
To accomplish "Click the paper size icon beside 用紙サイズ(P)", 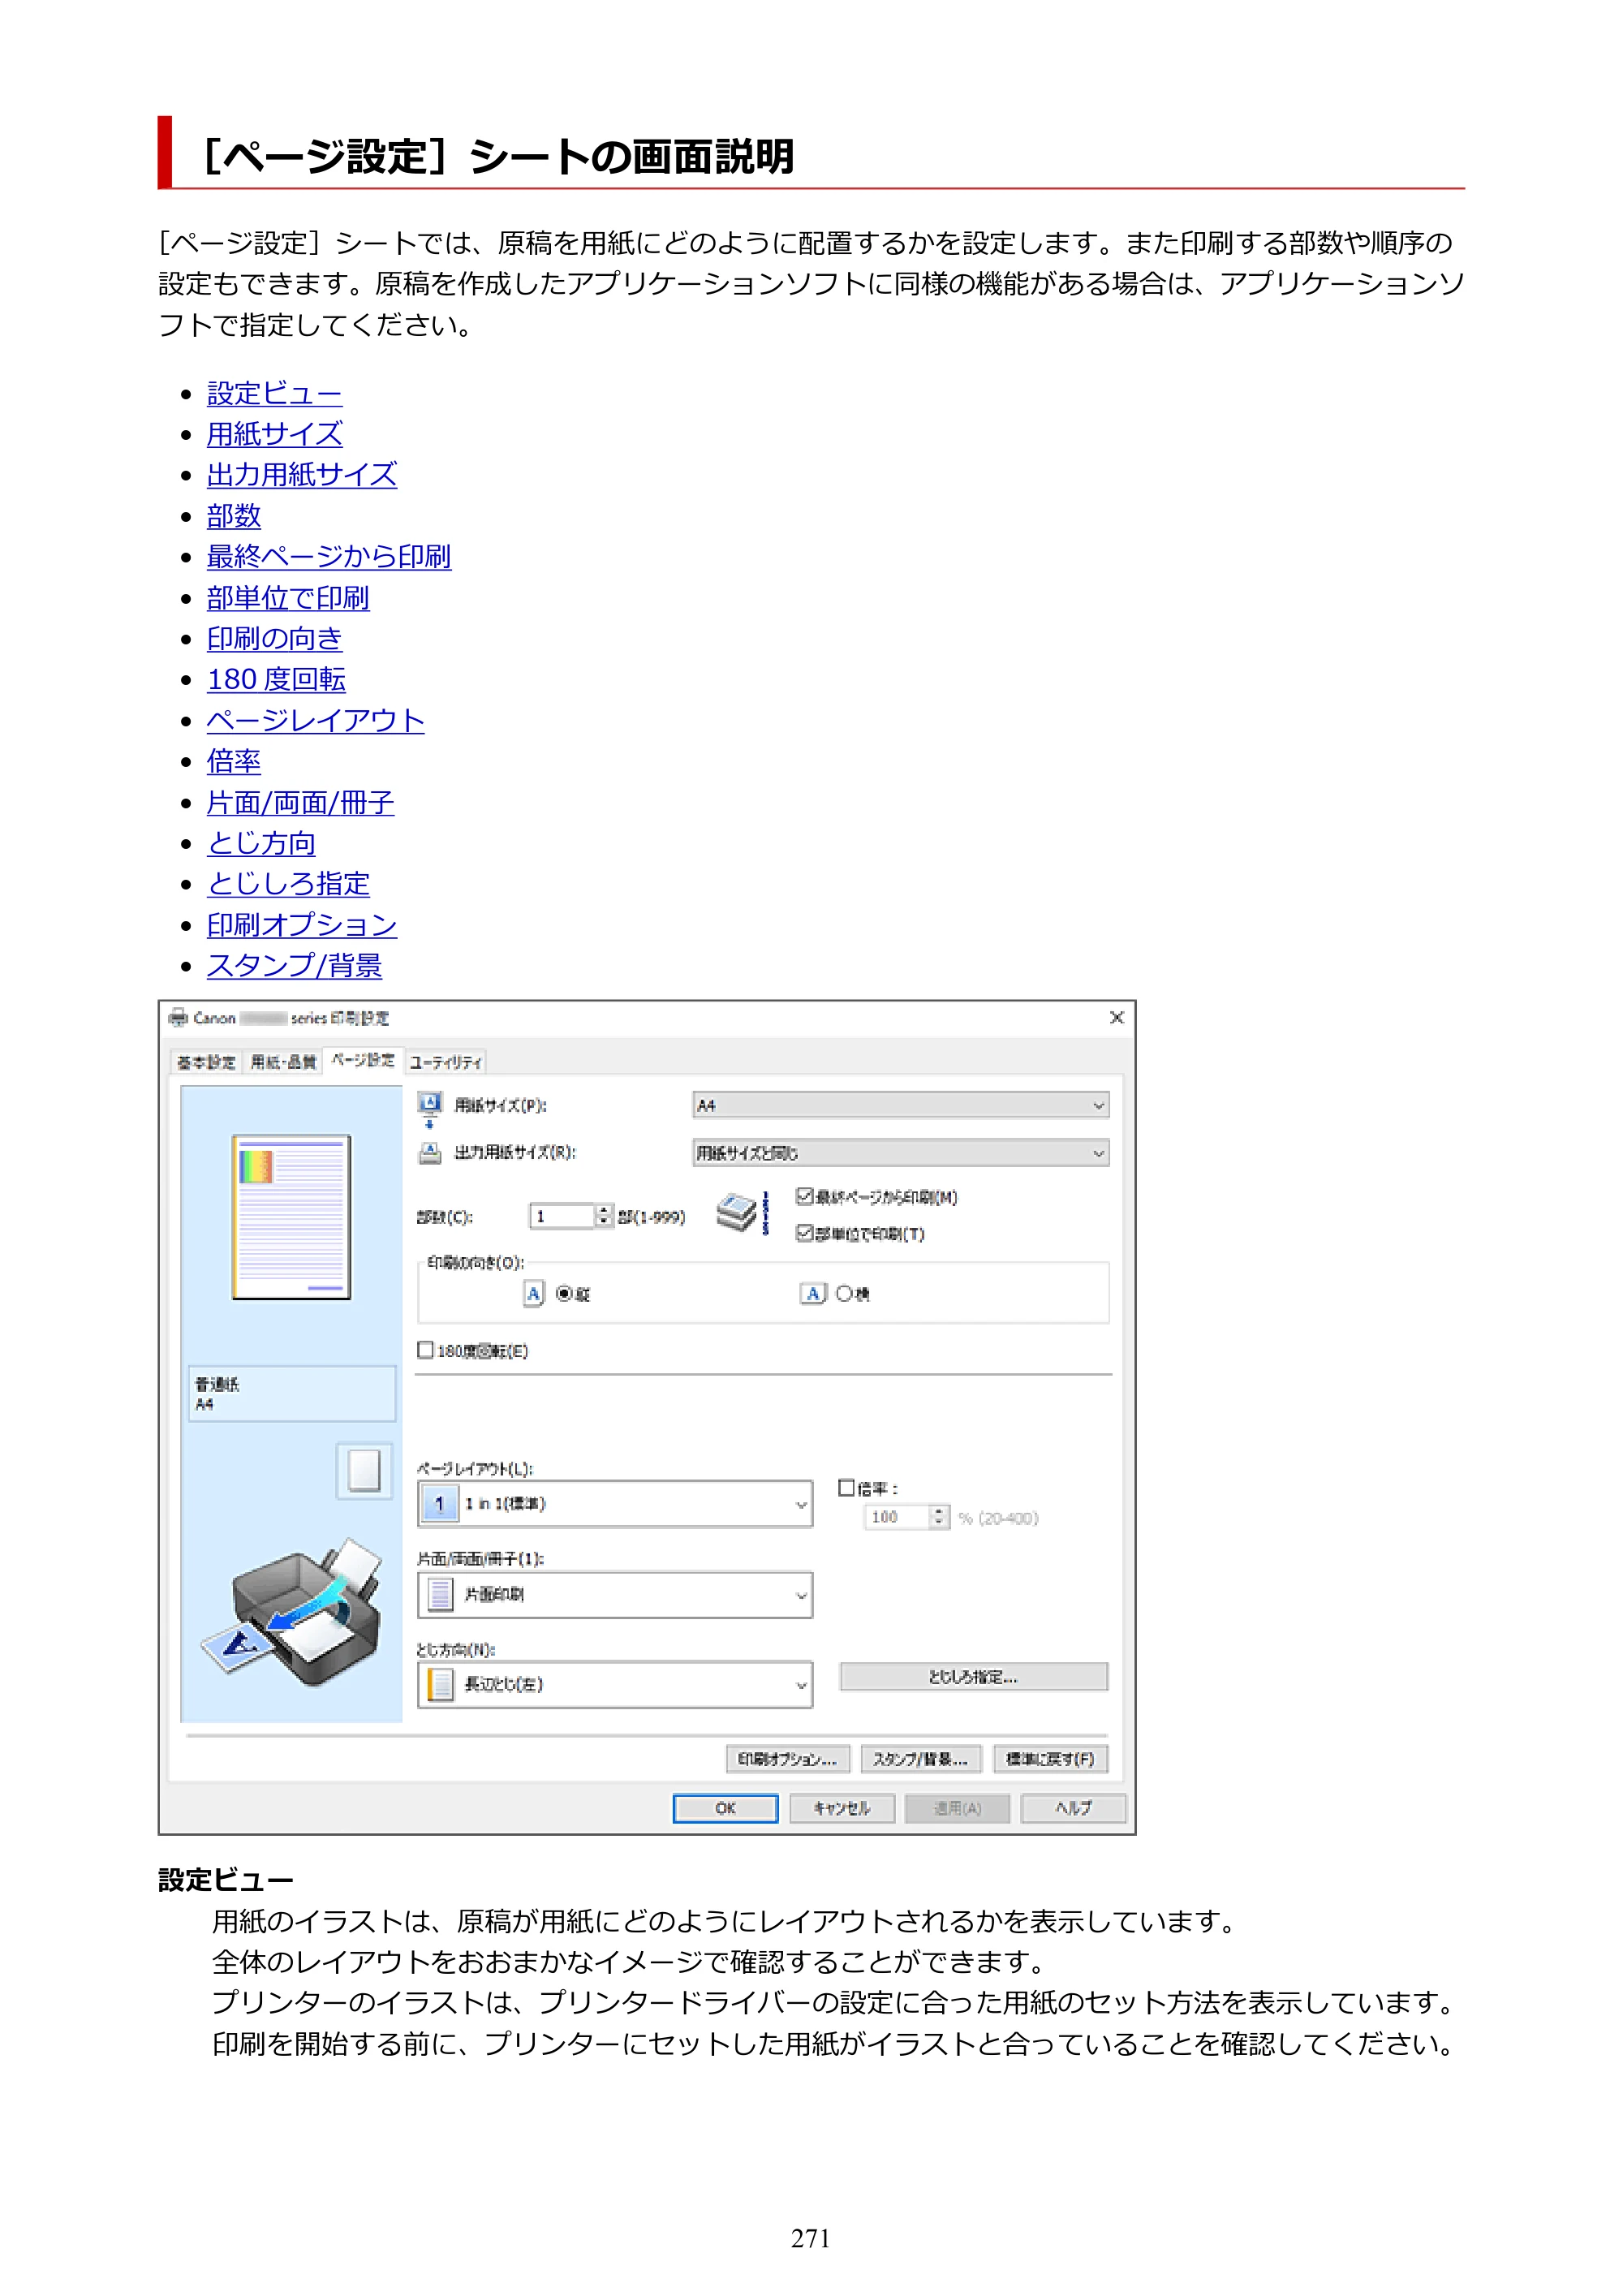I will 429,1108.
